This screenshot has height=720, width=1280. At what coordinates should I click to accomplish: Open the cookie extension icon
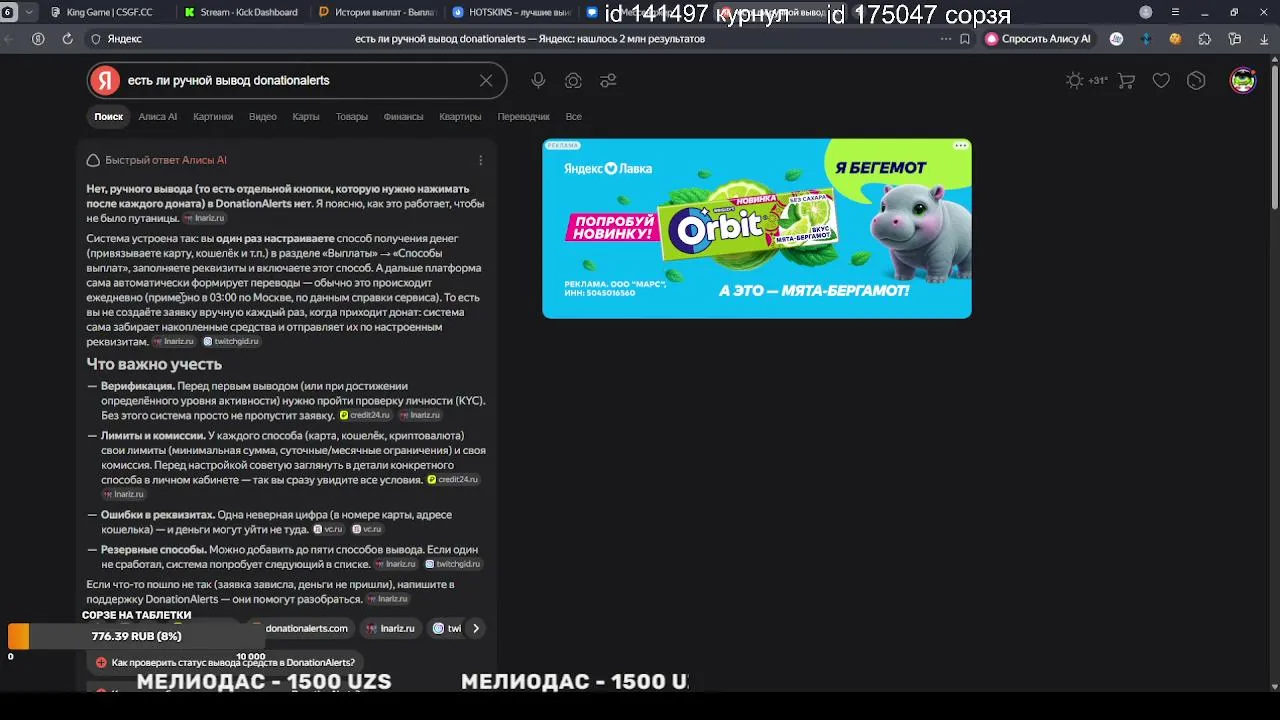[x=1176, y=39]
